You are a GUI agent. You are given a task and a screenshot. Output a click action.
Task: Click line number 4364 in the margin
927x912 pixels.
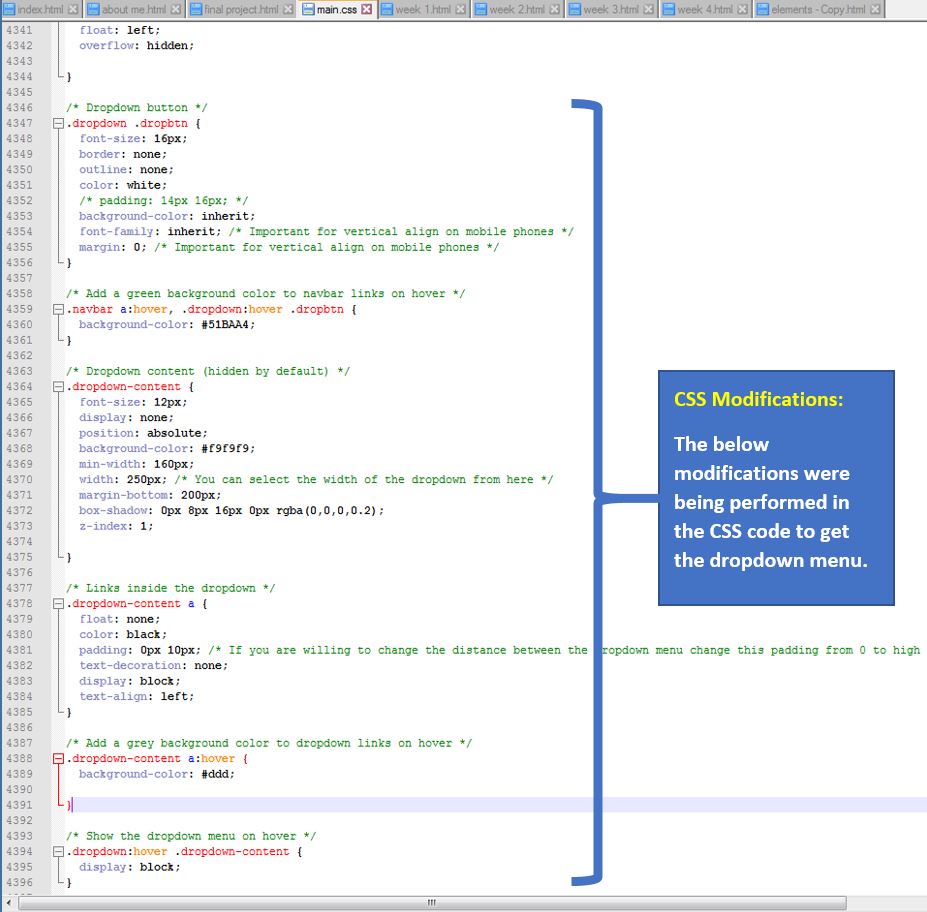pyautogui.click(x=20, y=387)
